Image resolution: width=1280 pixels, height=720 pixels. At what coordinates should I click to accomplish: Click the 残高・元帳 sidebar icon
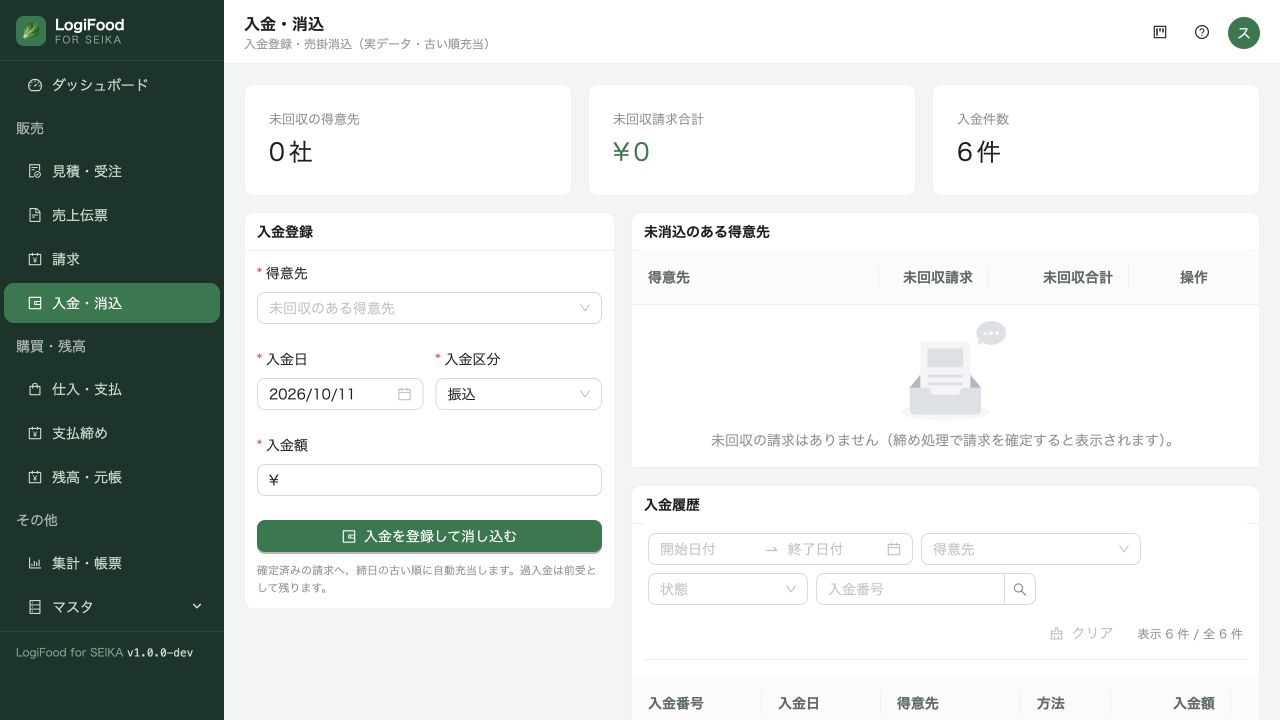[x=35, y=477]
